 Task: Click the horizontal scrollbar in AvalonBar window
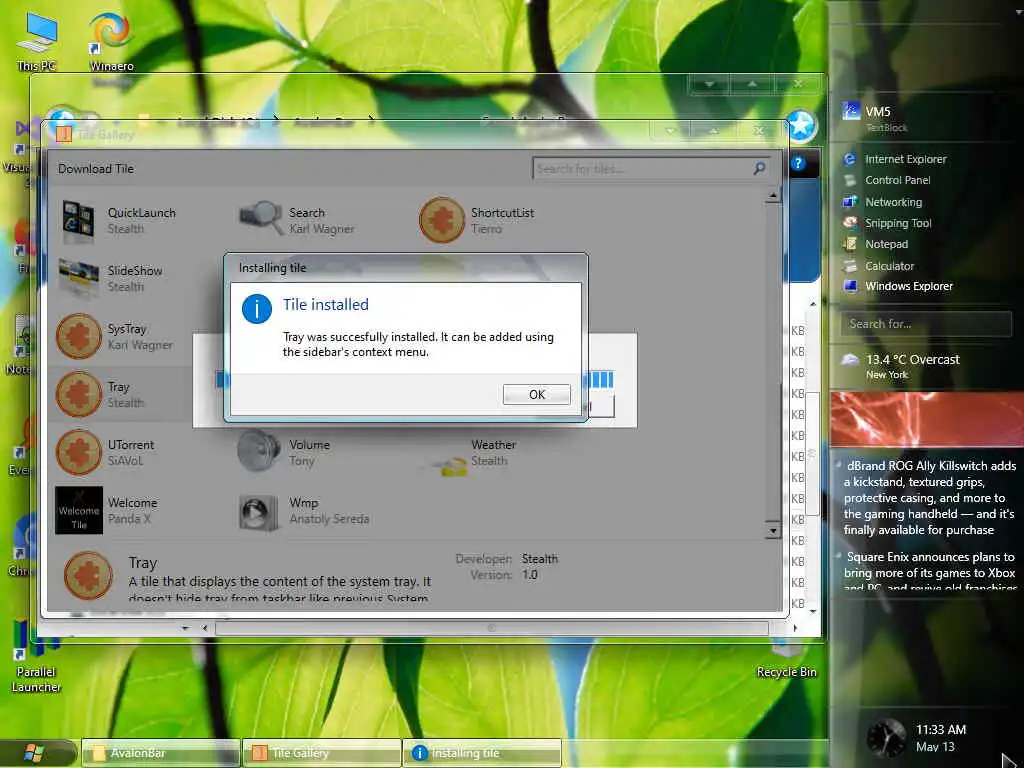click(x=491, y=628)
